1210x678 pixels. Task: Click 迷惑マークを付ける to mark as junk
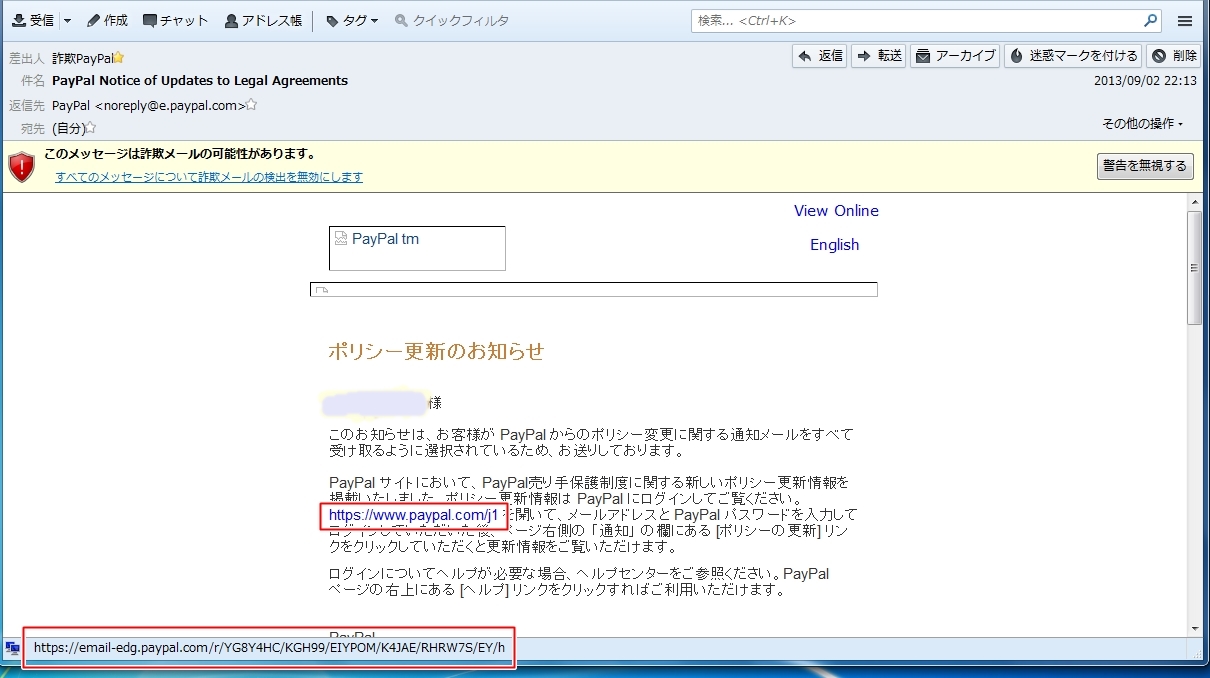1073,56
